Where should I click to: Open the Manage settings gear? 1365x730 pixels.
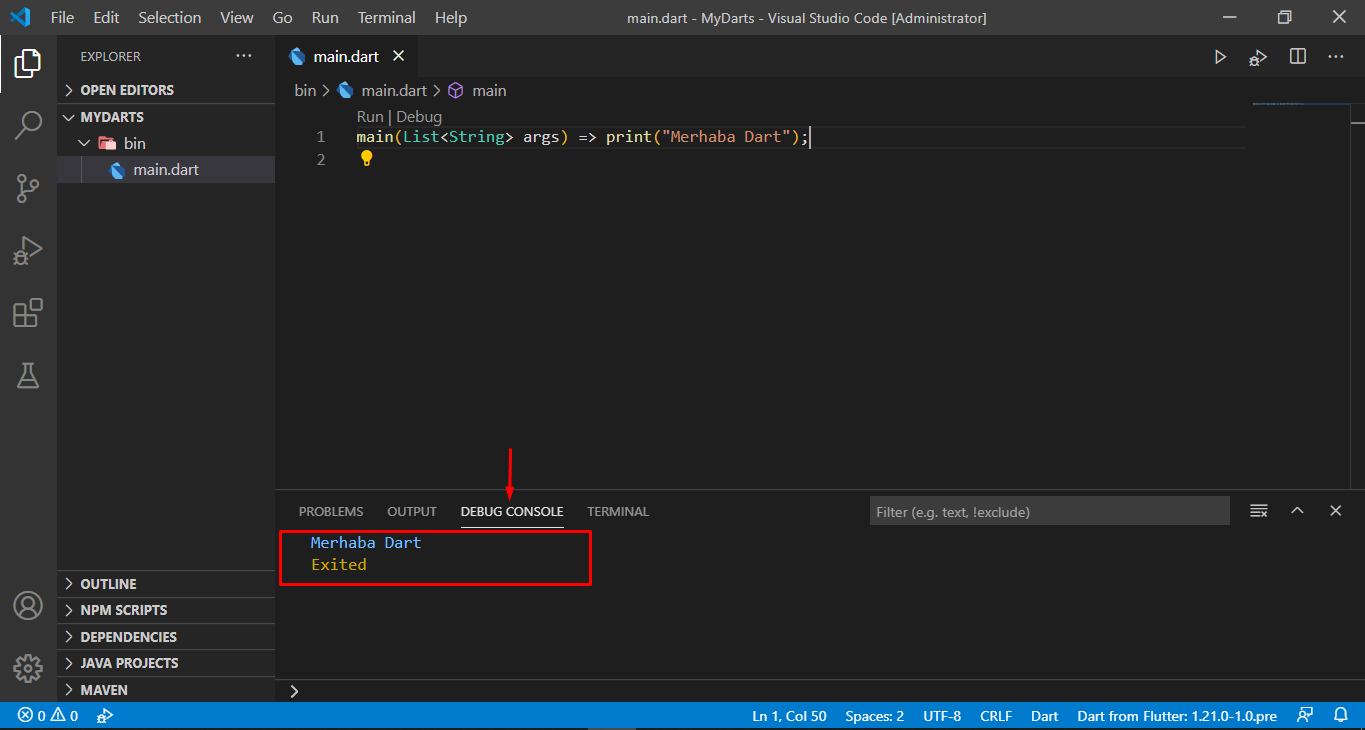[28, 668]
